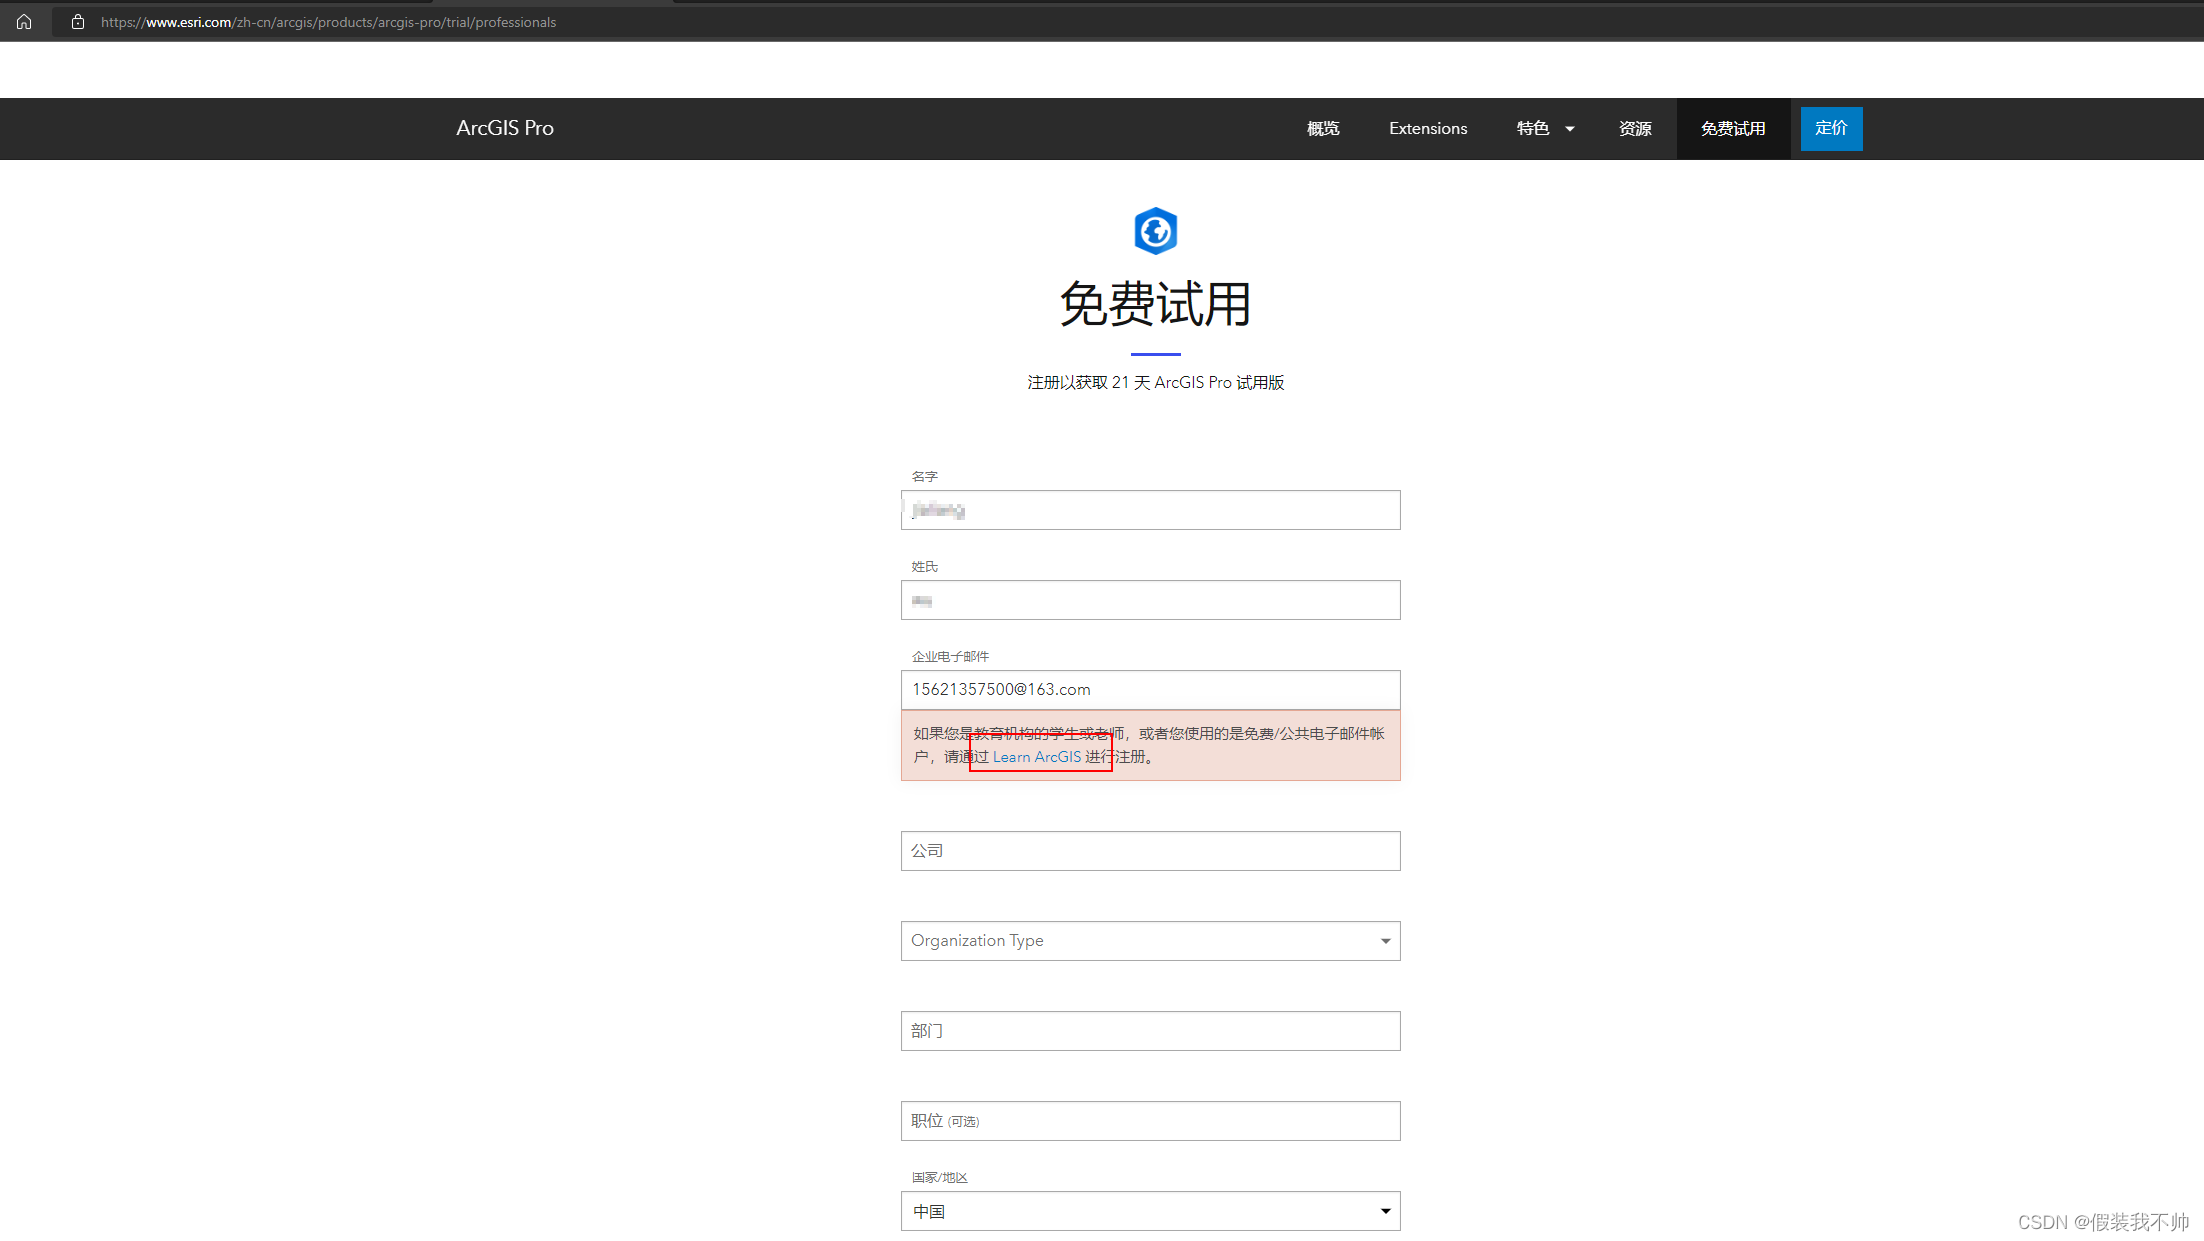Click the 概览 navigation menu item
The height and width of the screenshot is (1241, 2204).
1321,127
